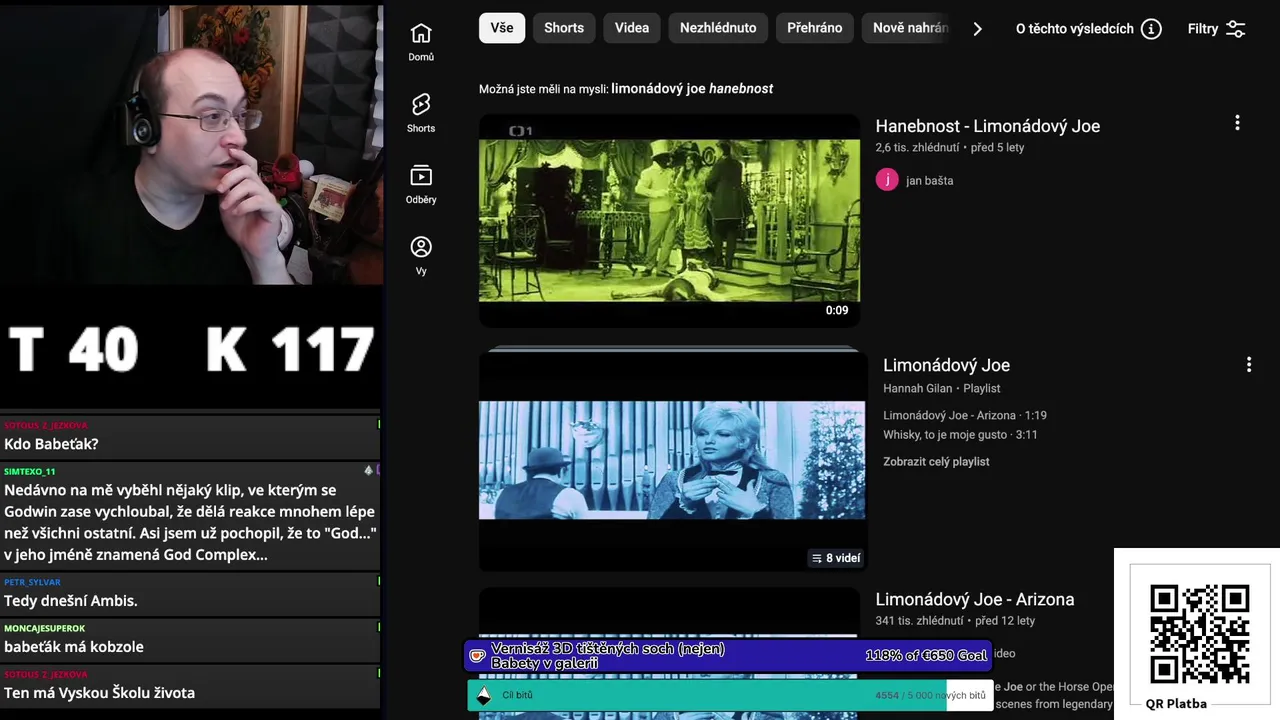Viewport: 1280px width, 720px height.
Task: Click the T 40 K 117 counter overlay
Action: coord(190,349)
